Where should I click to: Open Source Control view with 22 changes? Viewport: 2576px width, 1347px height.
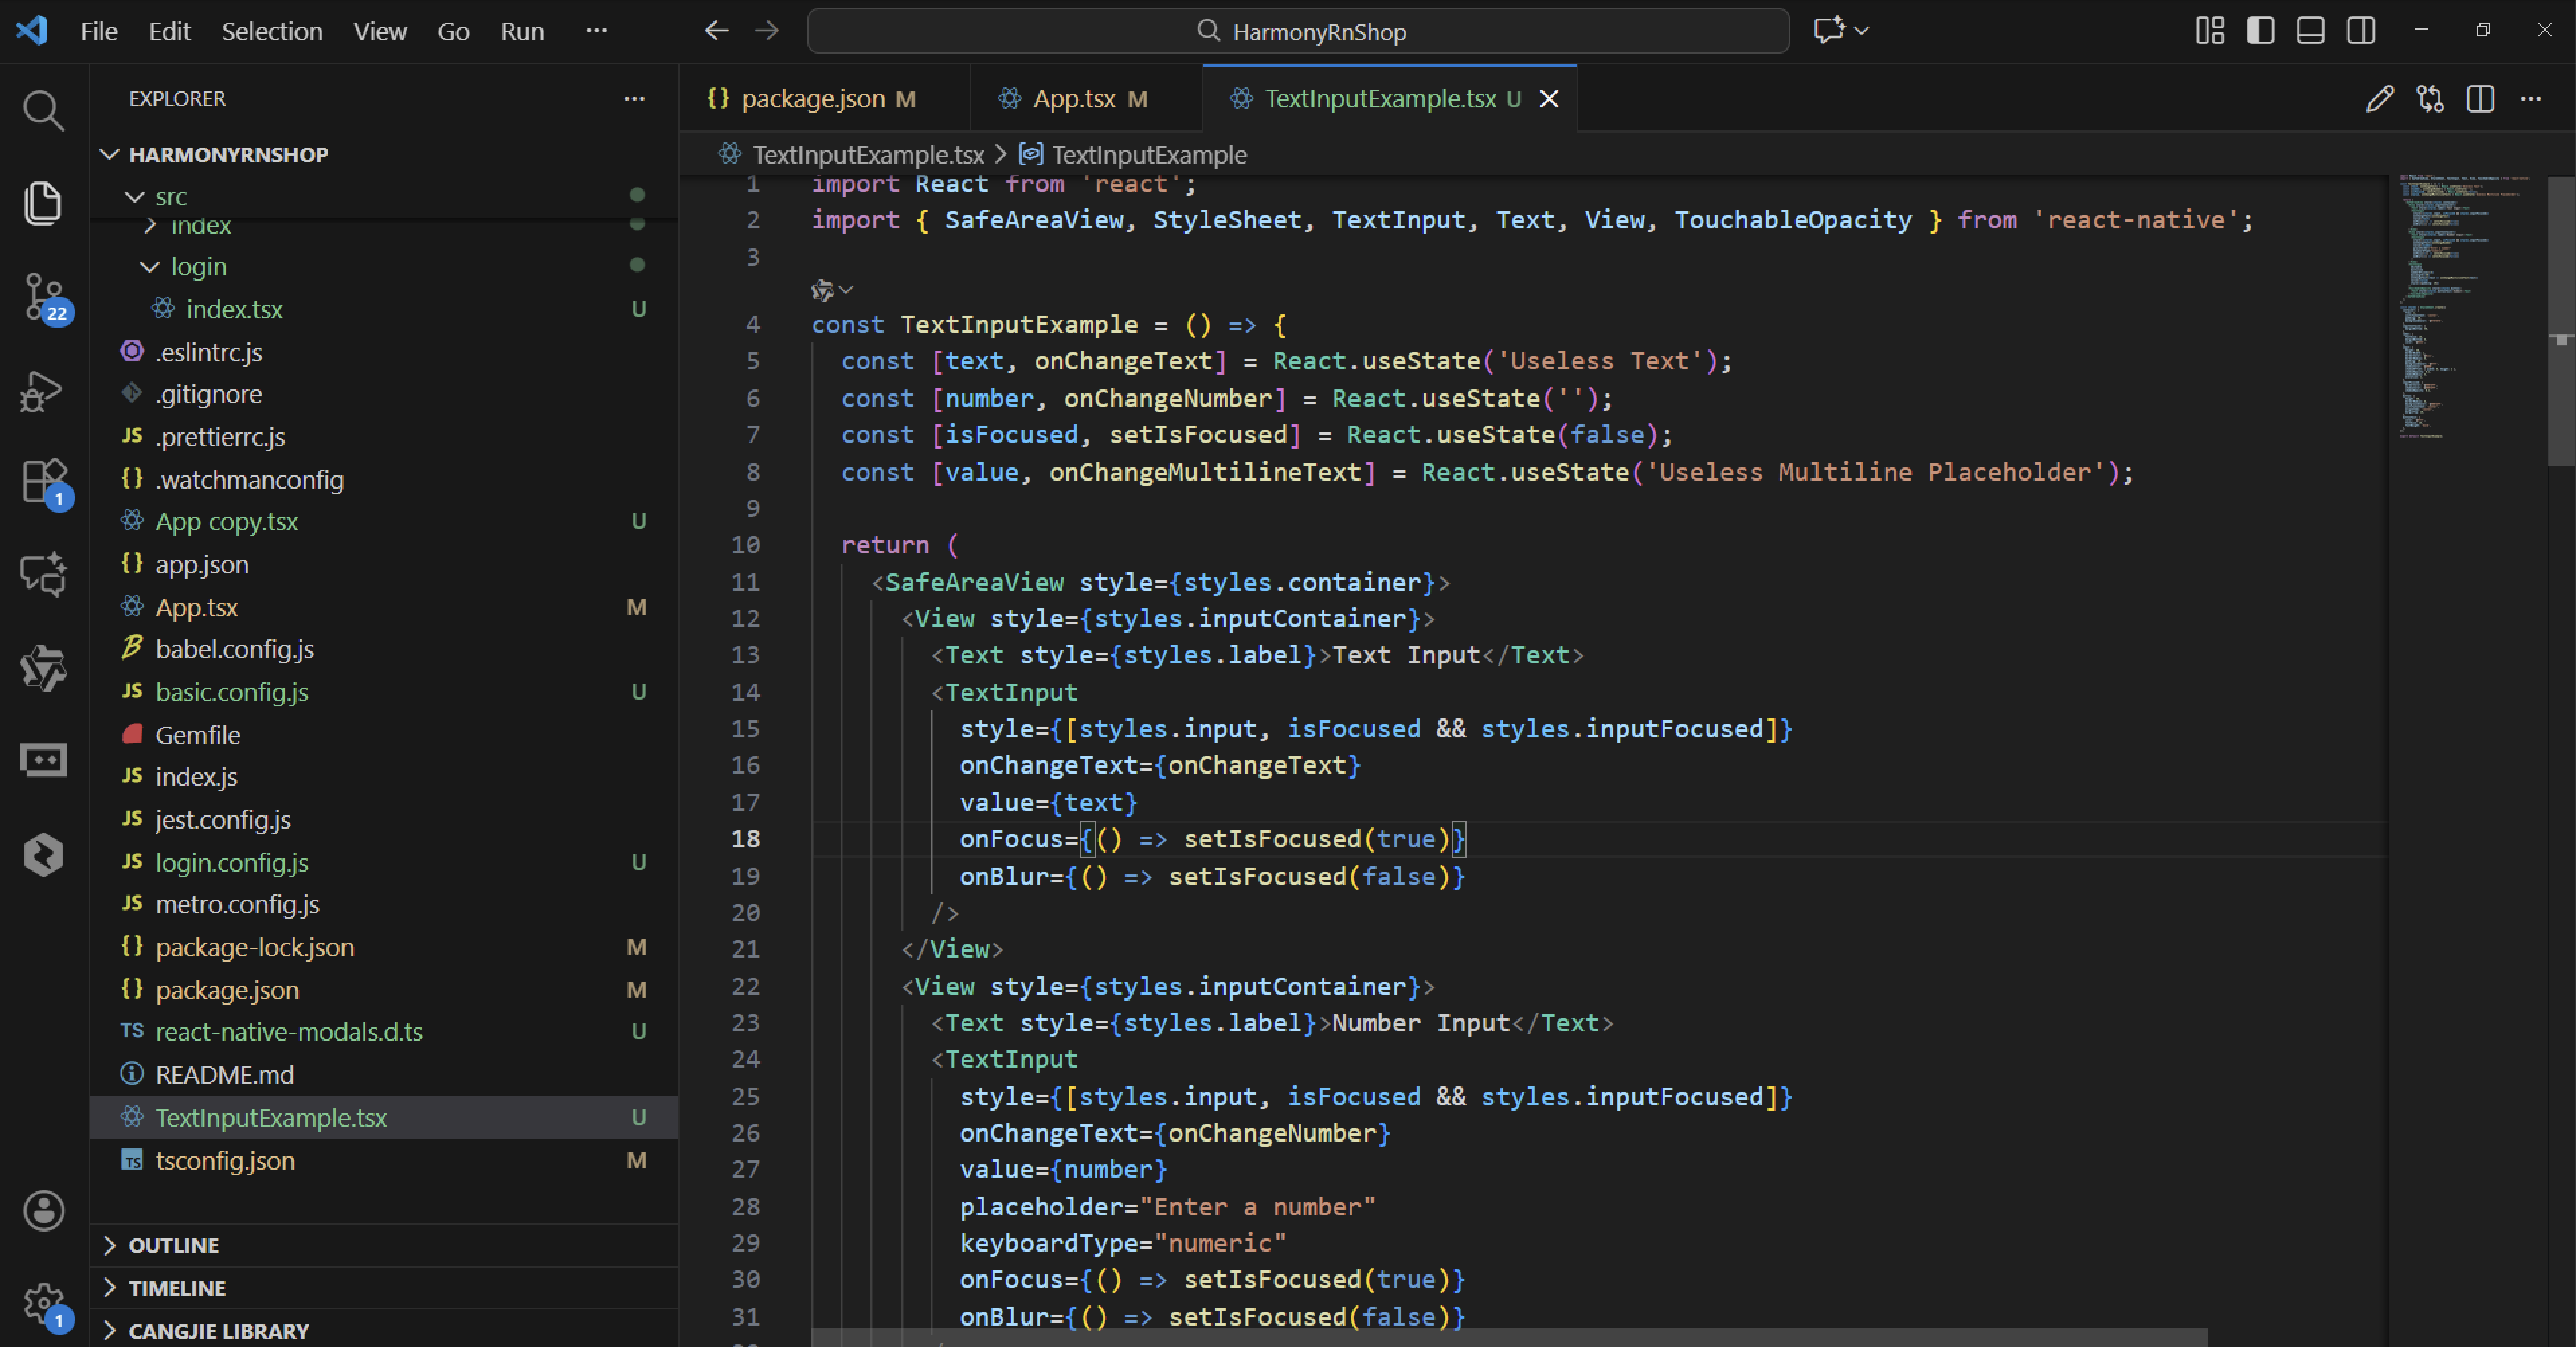43,297
